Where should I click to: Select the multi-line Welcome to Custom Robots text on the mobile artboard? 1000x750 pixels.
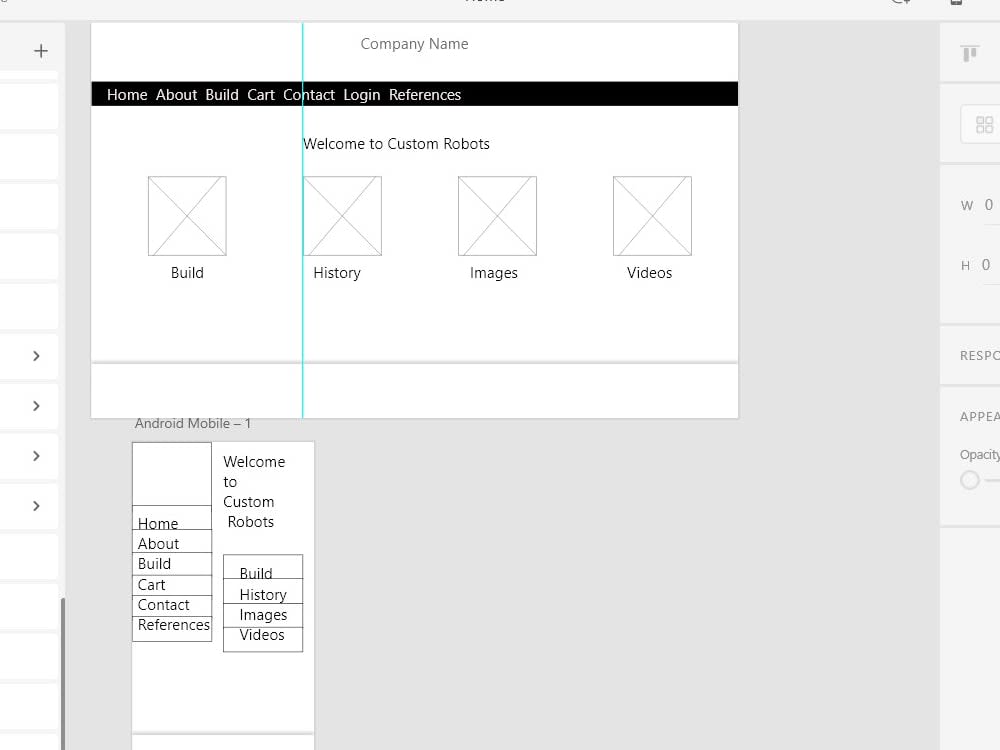tap(254, 492)
